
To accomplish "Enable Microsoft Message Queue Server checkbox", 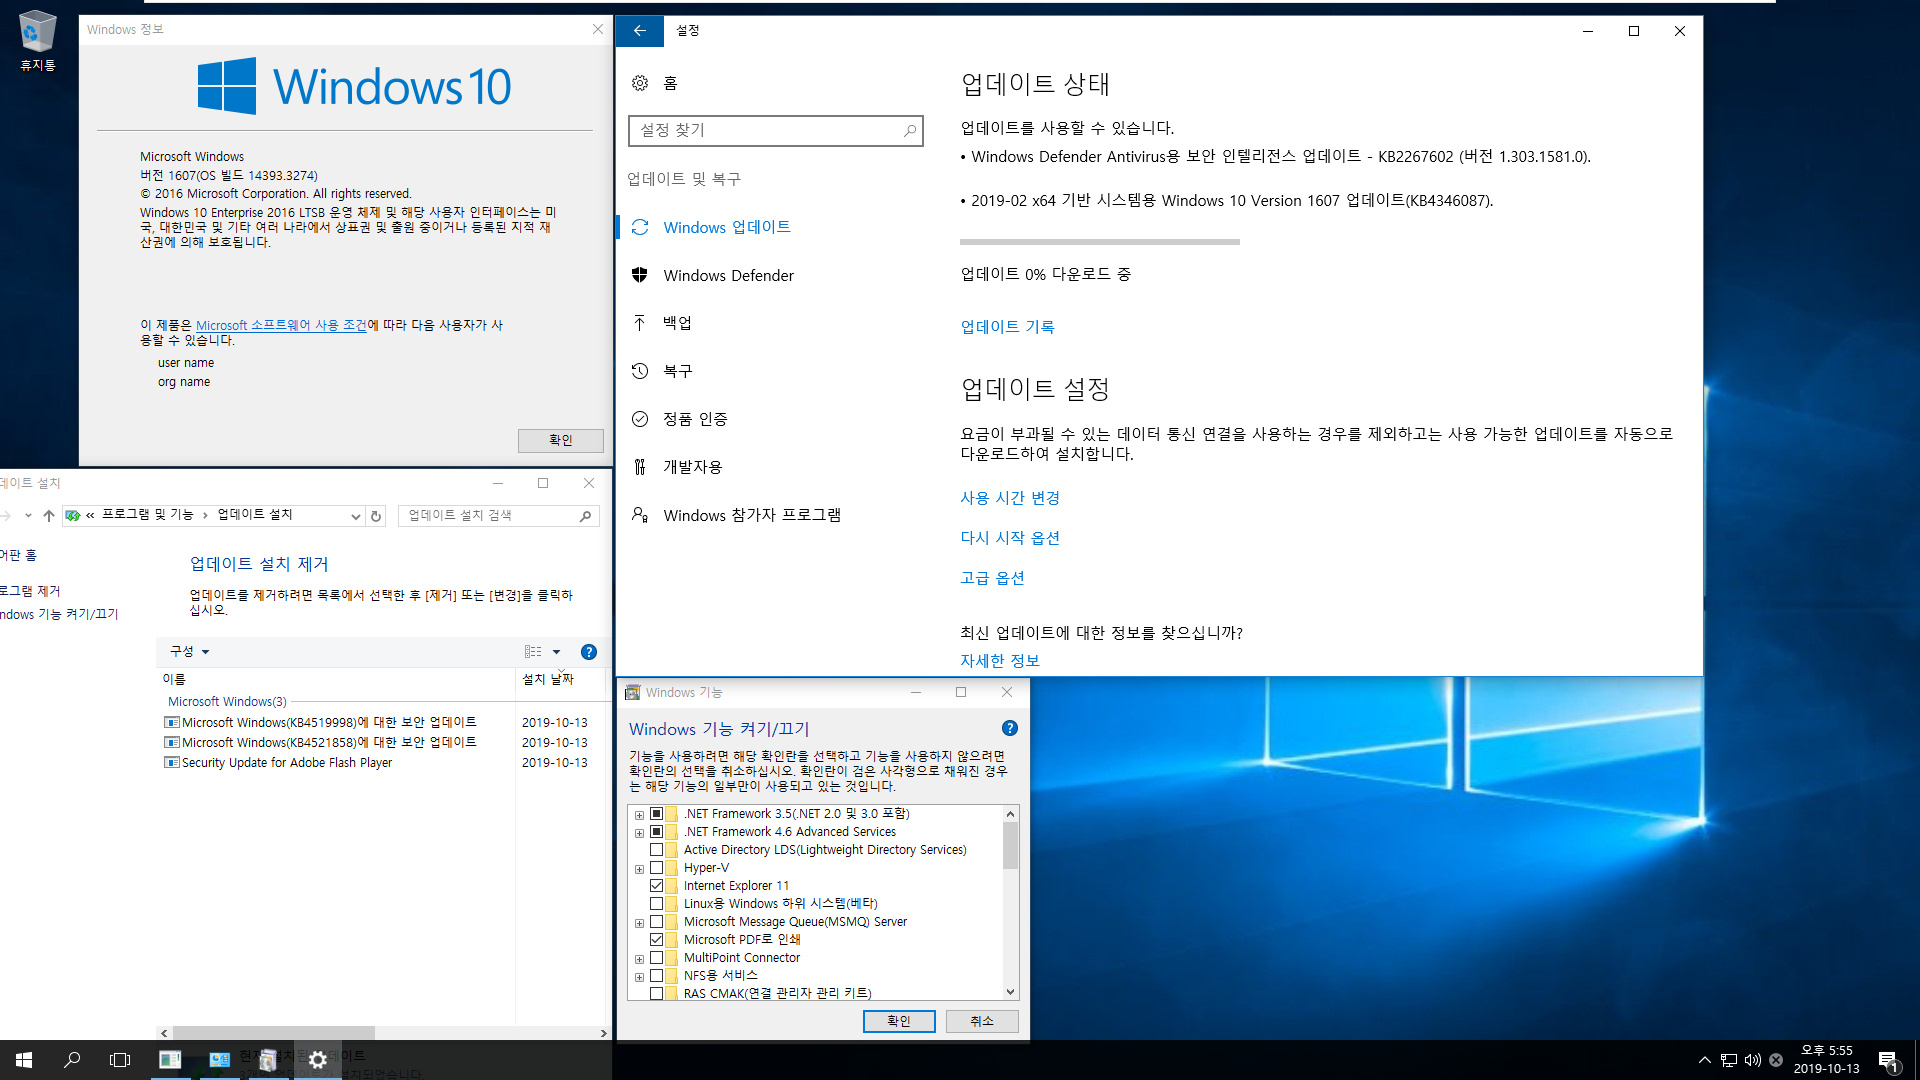I will (x=657, y=922).
